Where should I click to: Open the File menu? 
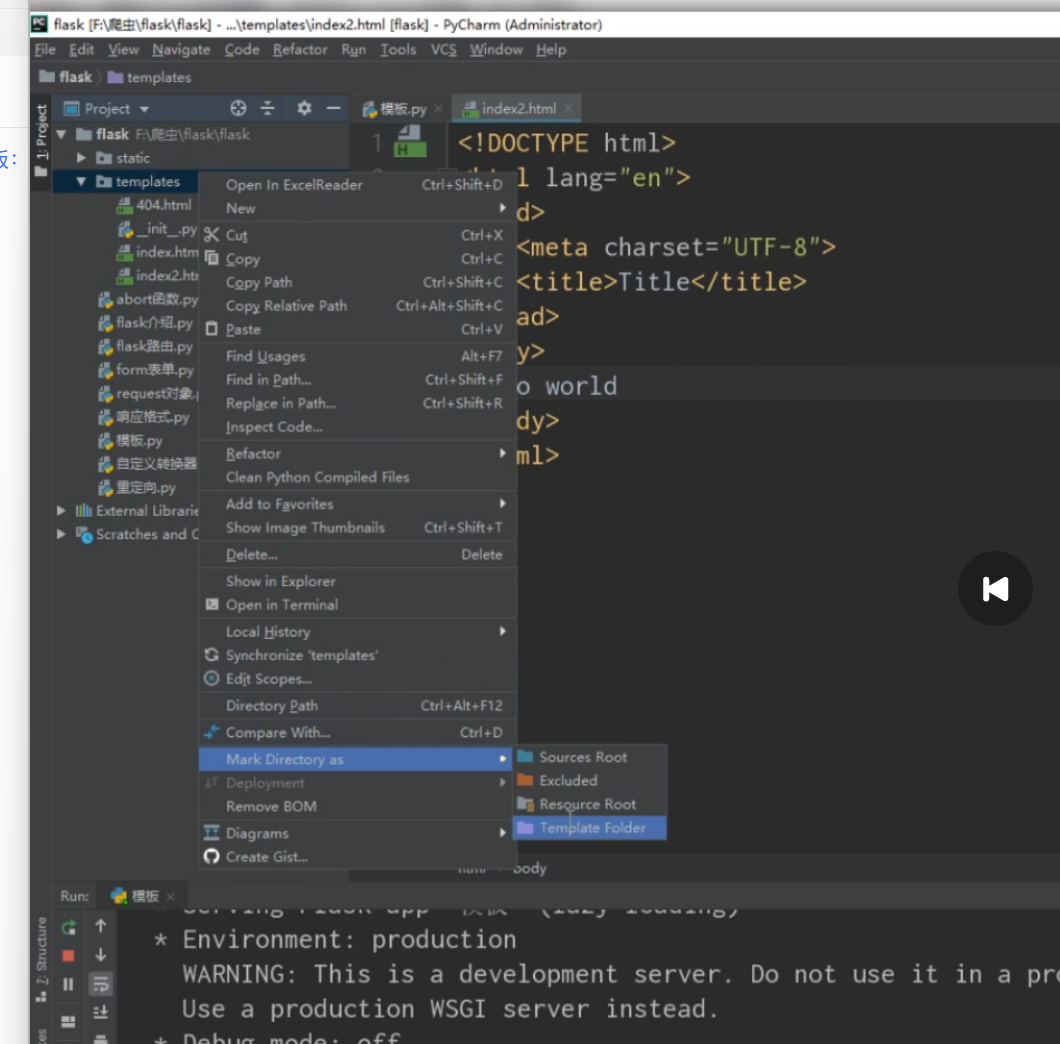(x=45, y=49)
